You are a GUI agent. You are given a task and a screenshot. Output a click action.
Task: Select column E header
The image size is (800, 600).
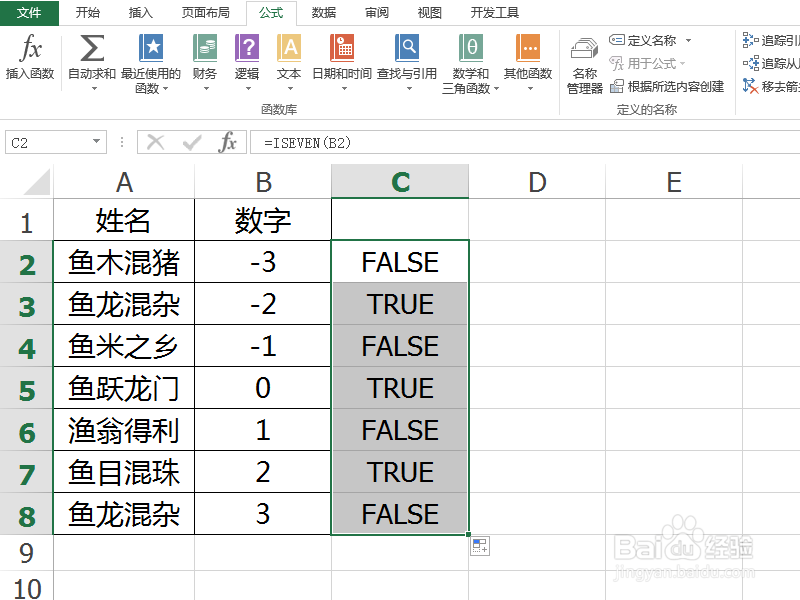point(674,182)
